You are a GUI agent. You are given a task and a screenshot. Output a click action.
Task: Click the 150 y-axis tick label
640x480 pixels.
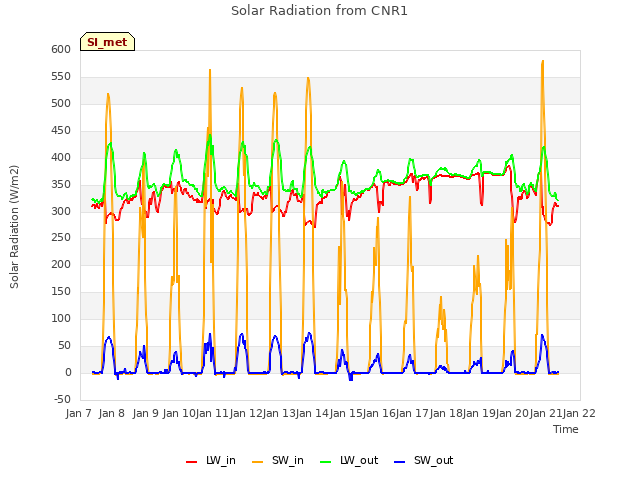coord(61,291)
